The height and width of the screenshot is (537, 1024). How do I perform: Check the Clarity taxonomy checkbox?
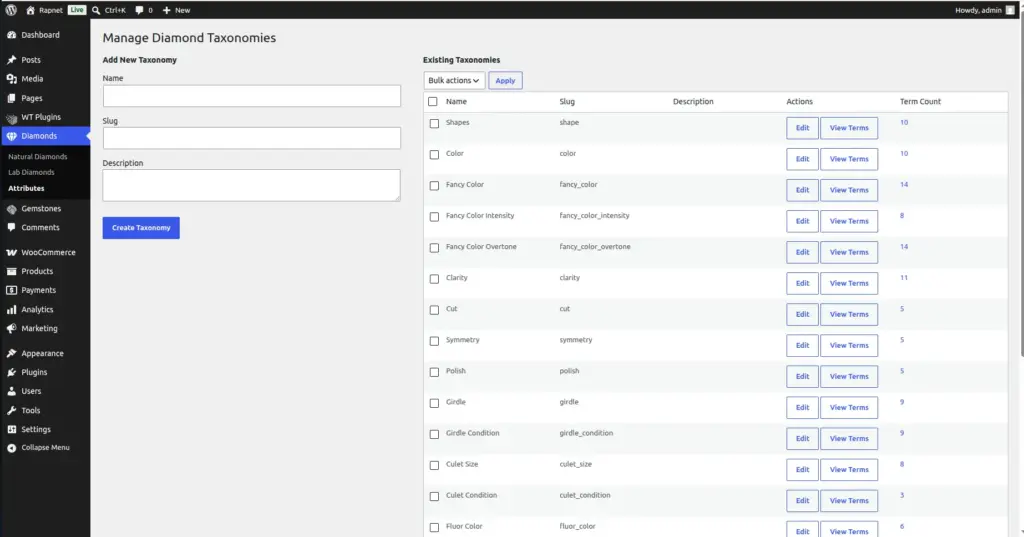click(x=434, y=279)
